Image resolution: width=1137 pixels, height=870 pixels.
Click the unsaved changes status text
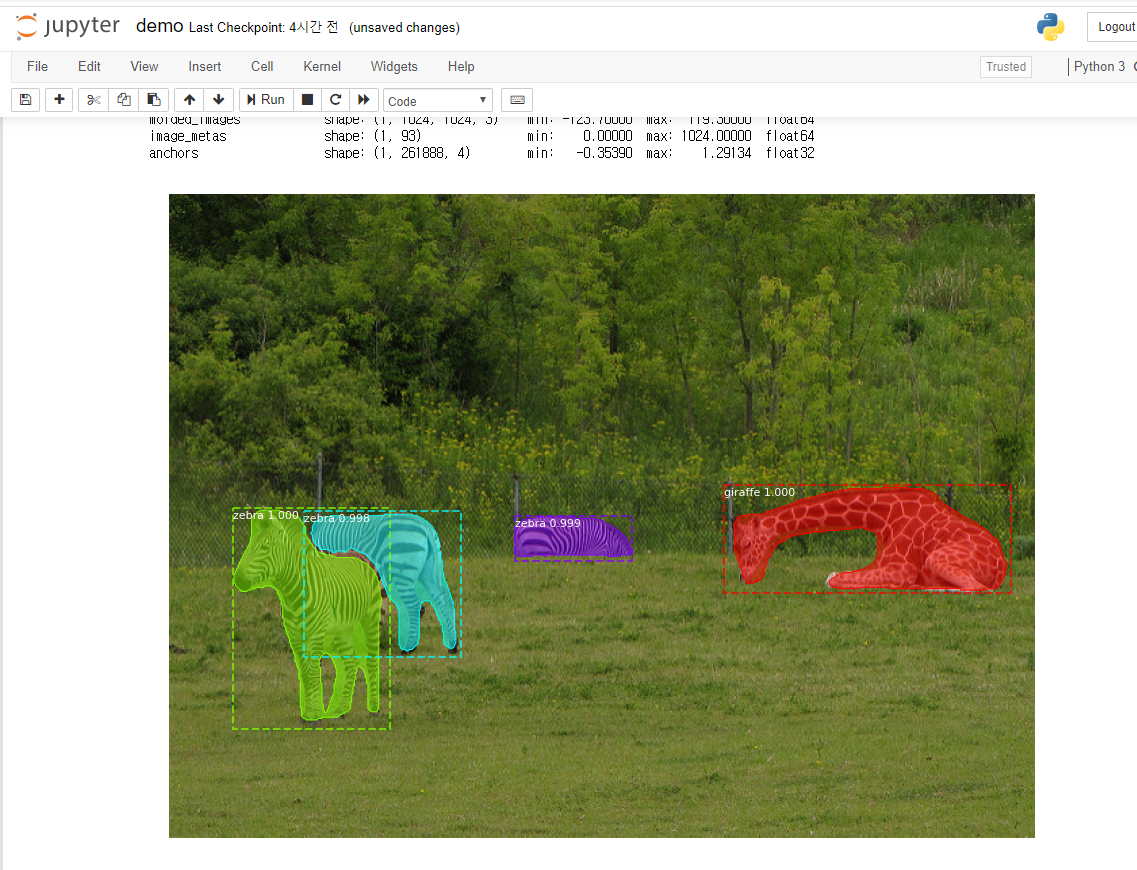coord(404,28)
